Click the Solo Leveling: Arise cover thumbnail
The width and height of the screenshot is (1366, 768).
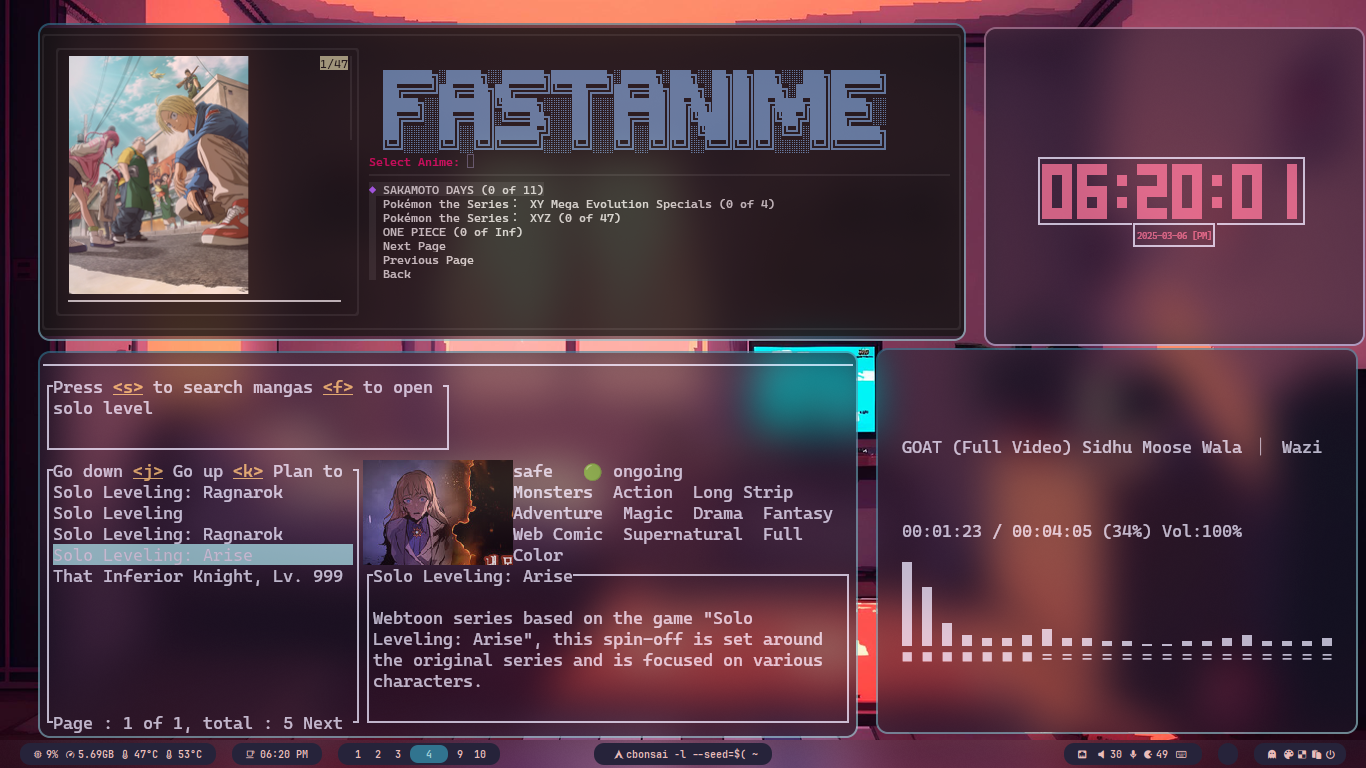(x=438, y=512)
